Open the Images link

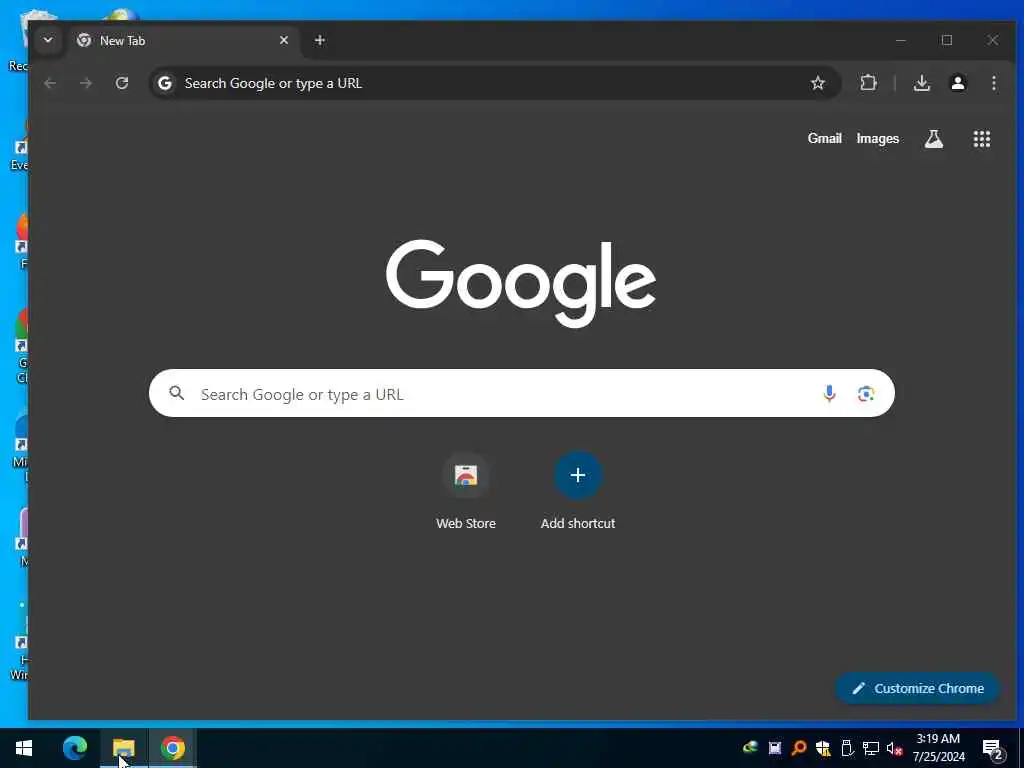click(877, 138)
